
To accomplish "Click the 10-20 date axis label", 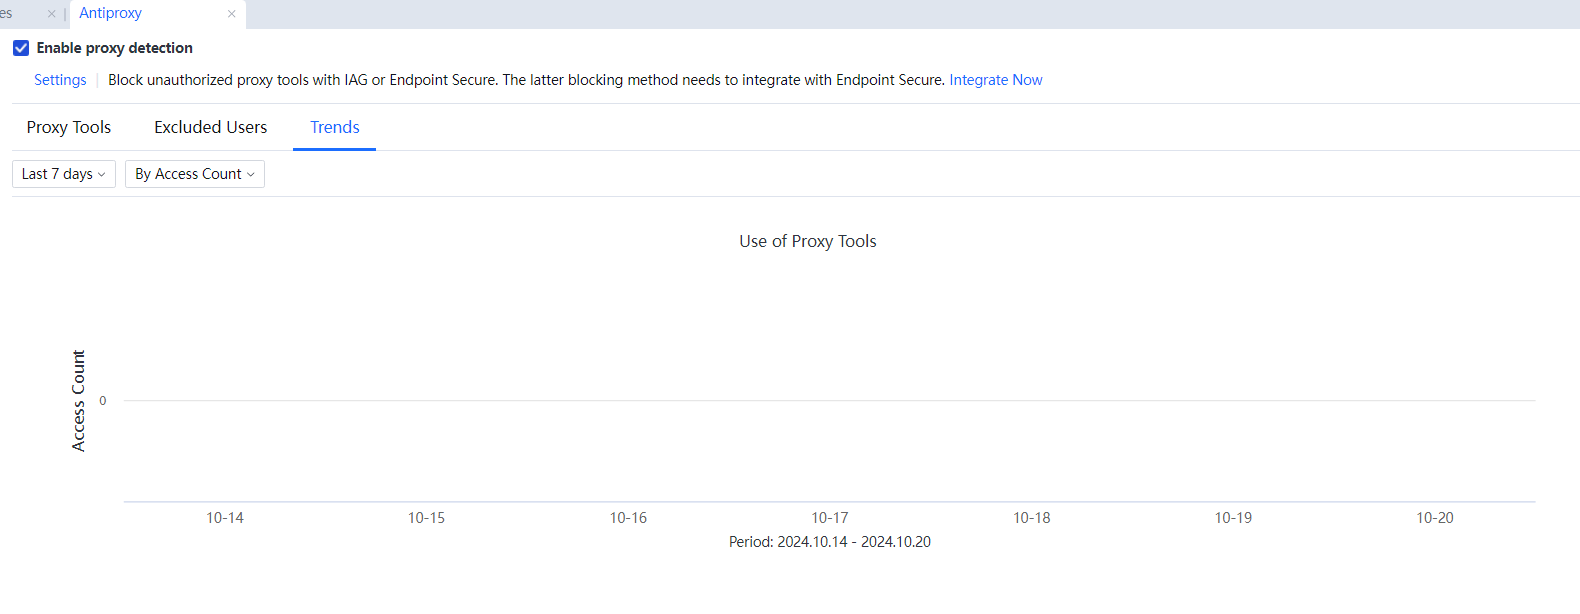I will point(1434,518).
